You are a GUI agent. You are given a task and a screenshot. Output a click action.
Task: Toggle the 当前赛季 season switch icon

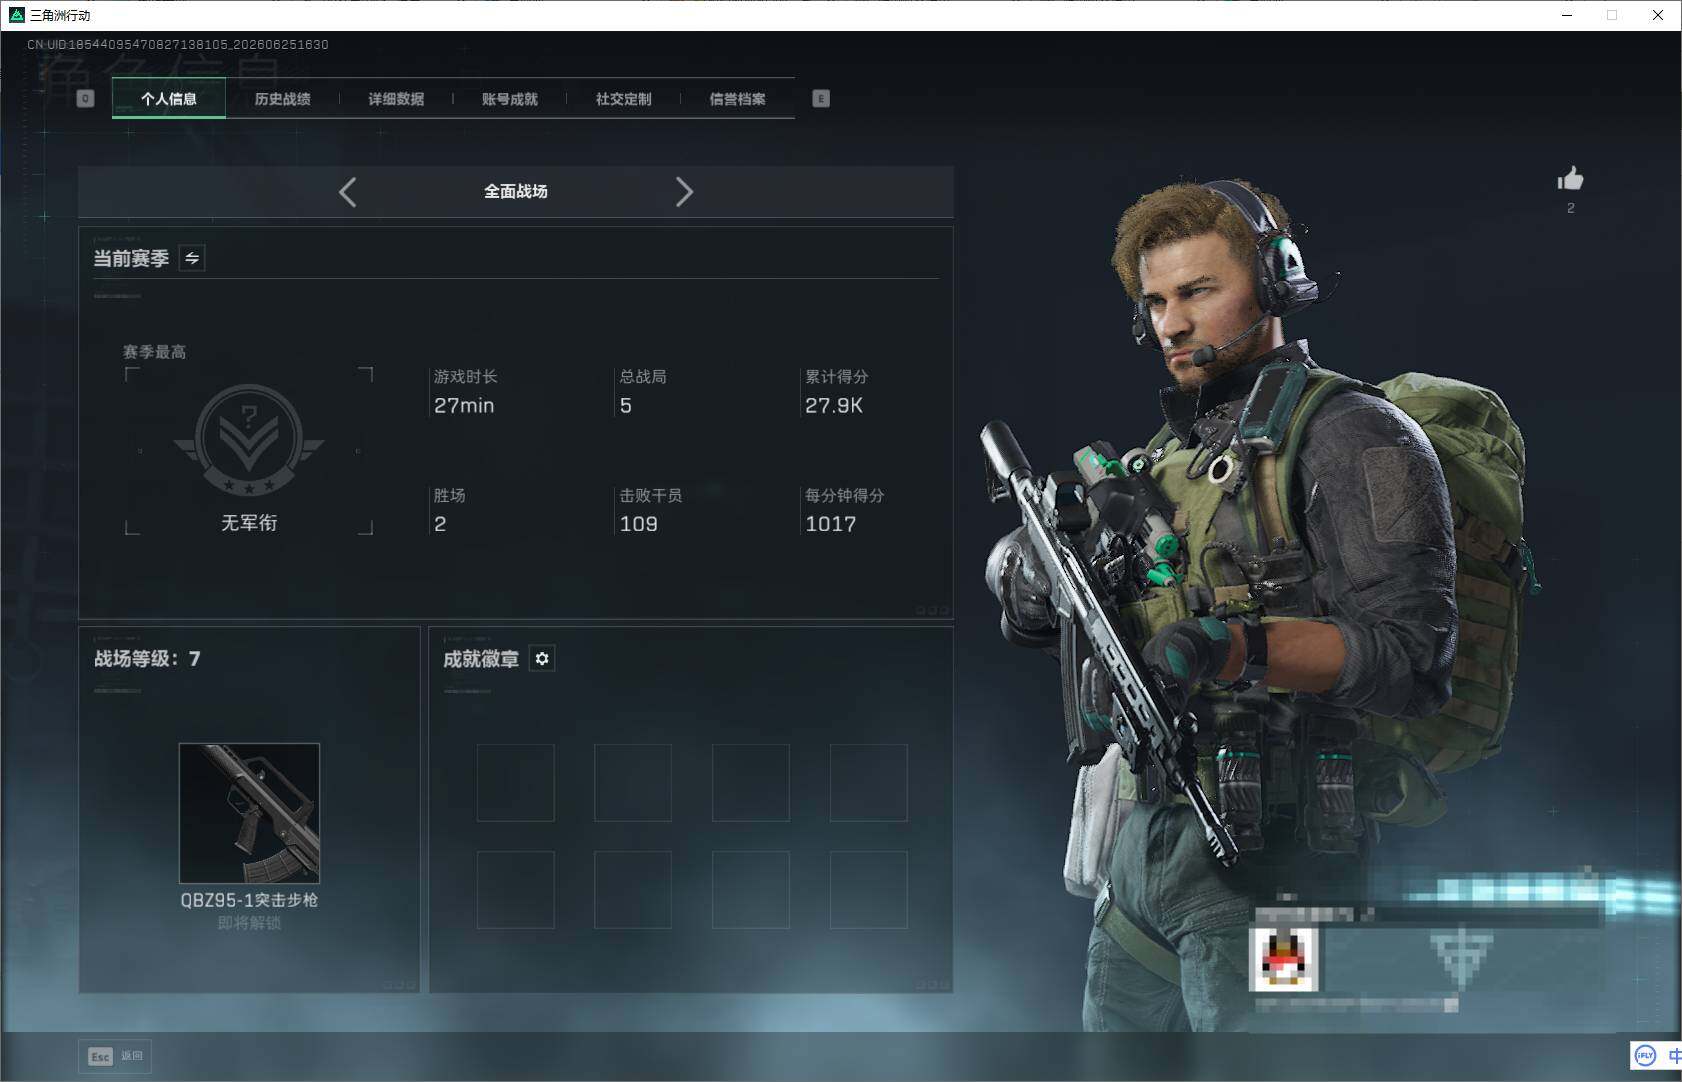point(192,258)
